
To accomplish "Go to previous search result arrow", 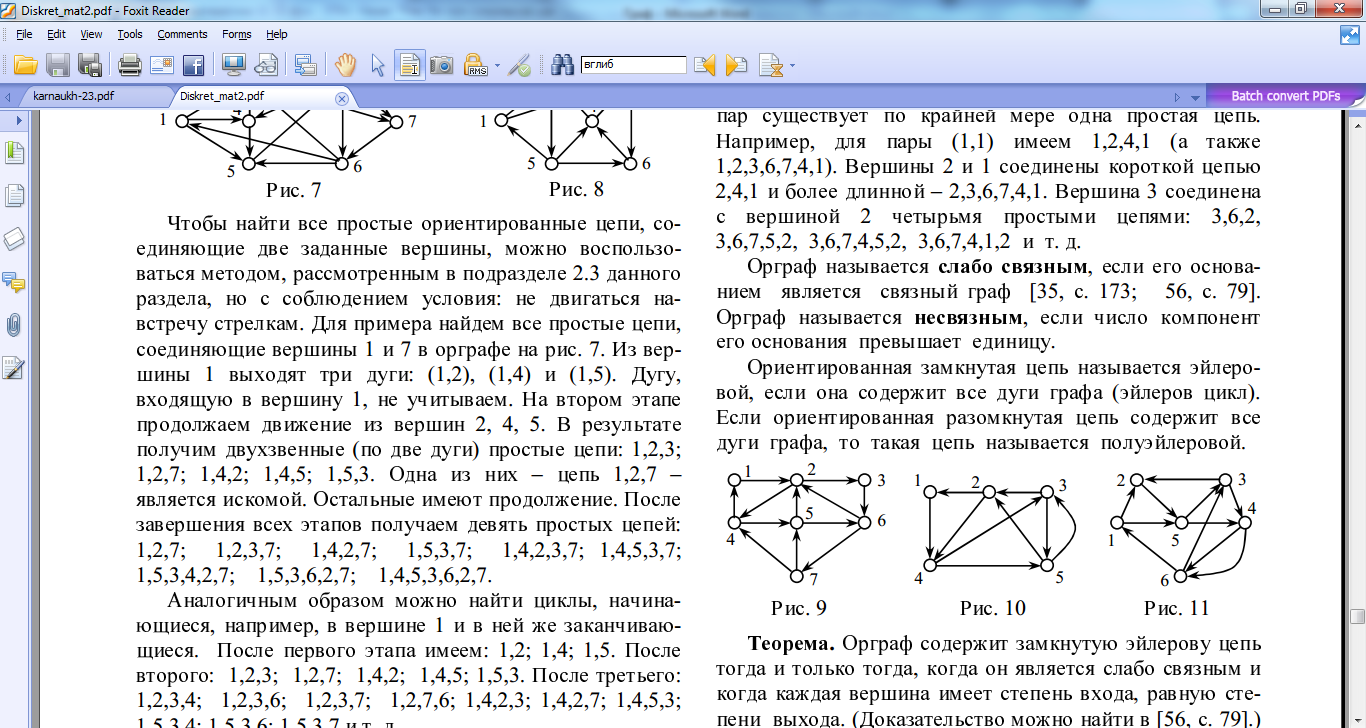I will coord(705,66).
